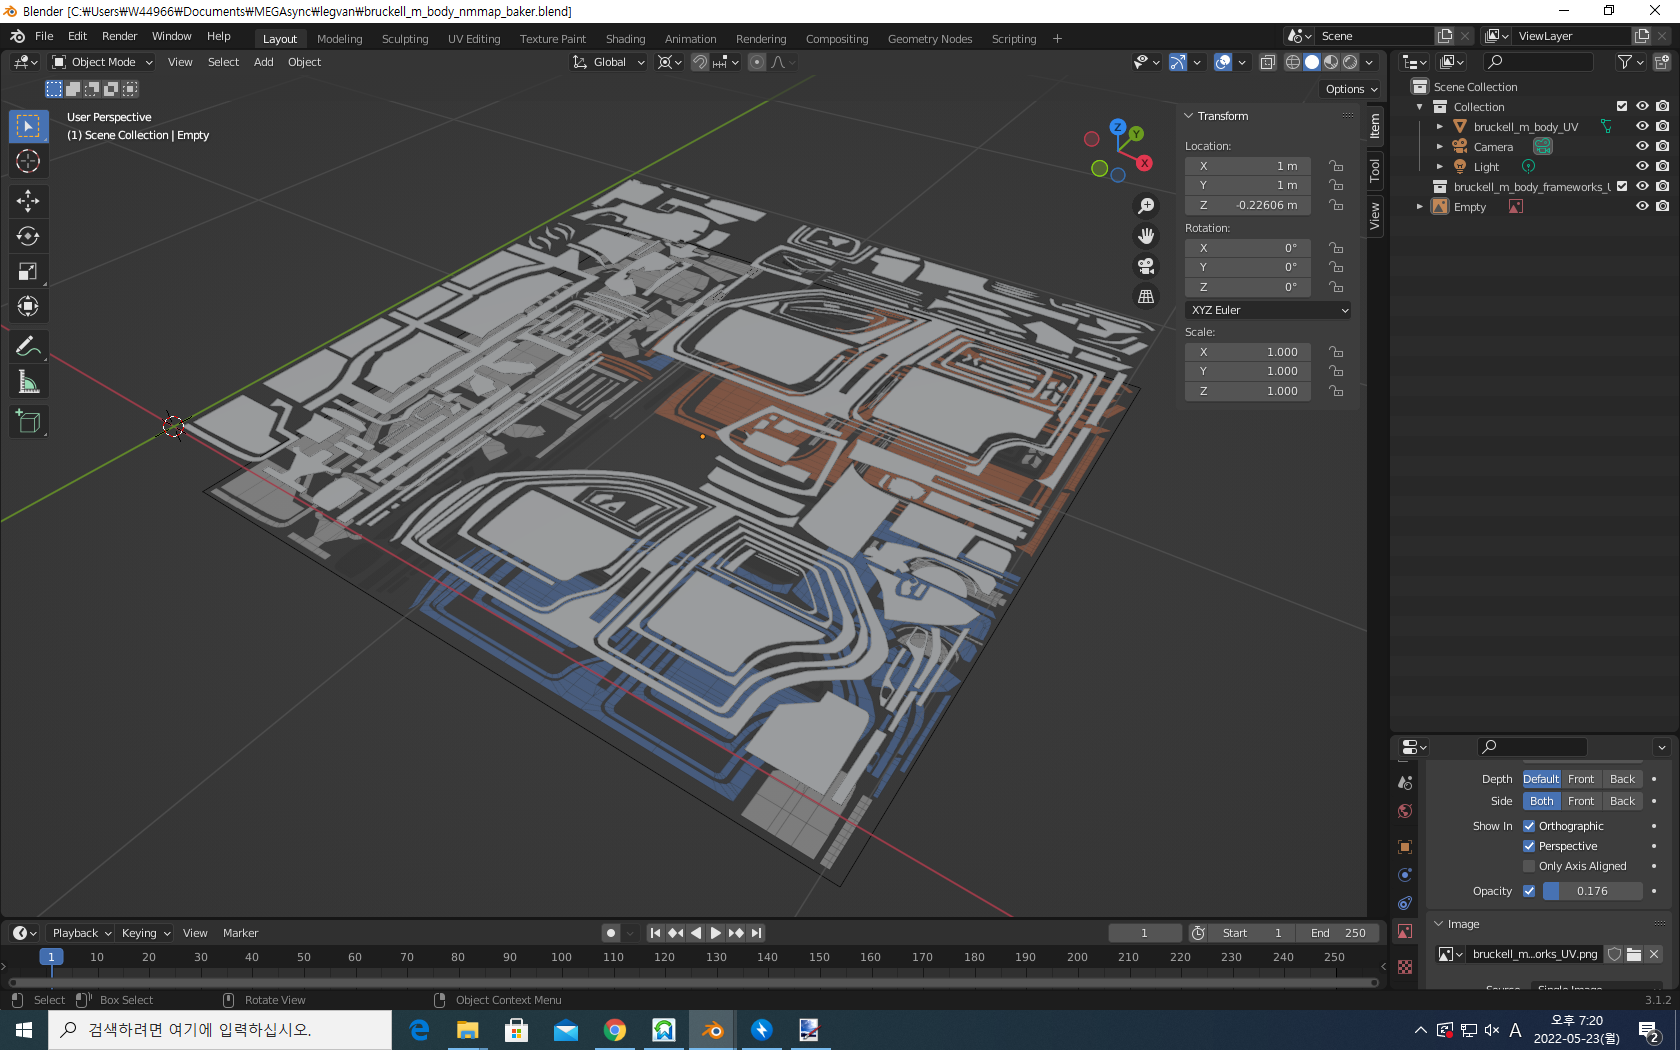Open the Object Mode dropdown

pyautogui.click(x=103, y=62)
